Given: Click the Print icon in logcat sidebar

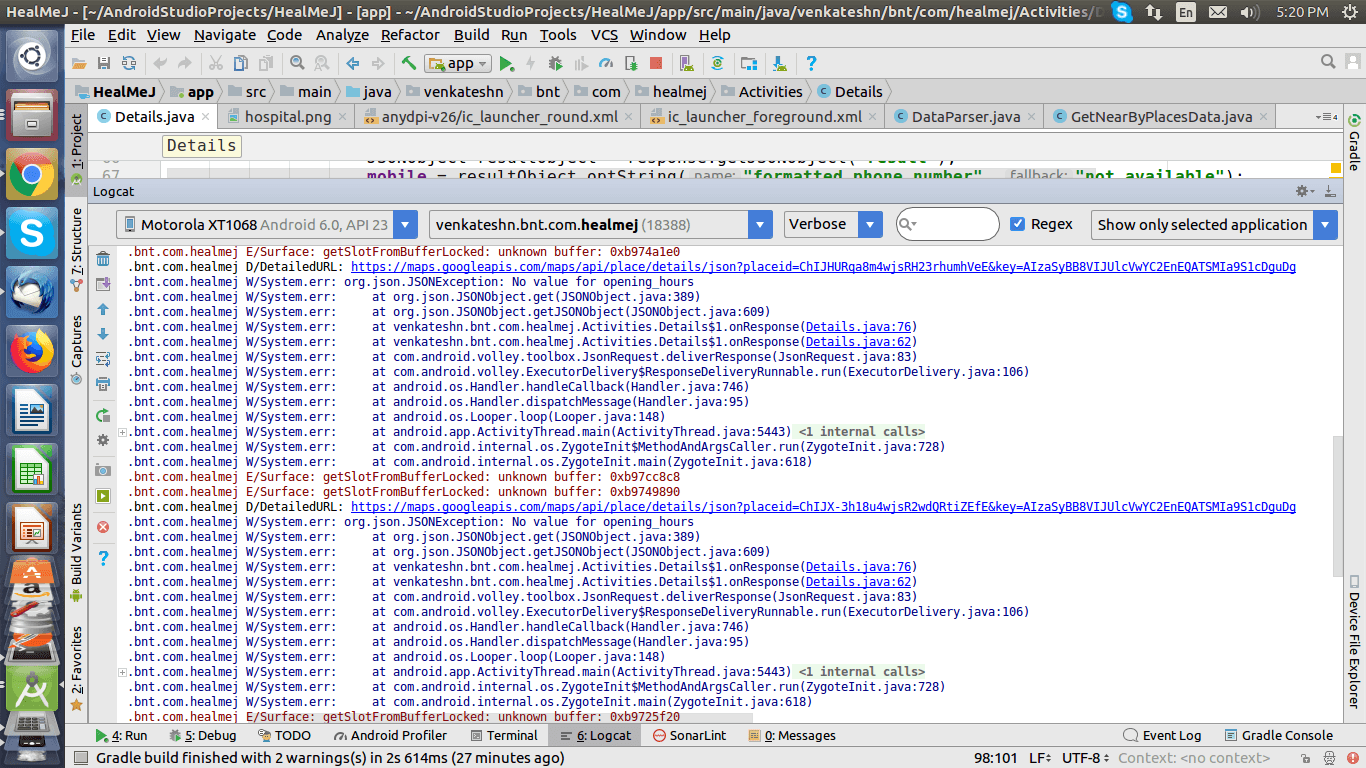Looking at the screenshot, I should pyautogui.click(x=102, y=383).
